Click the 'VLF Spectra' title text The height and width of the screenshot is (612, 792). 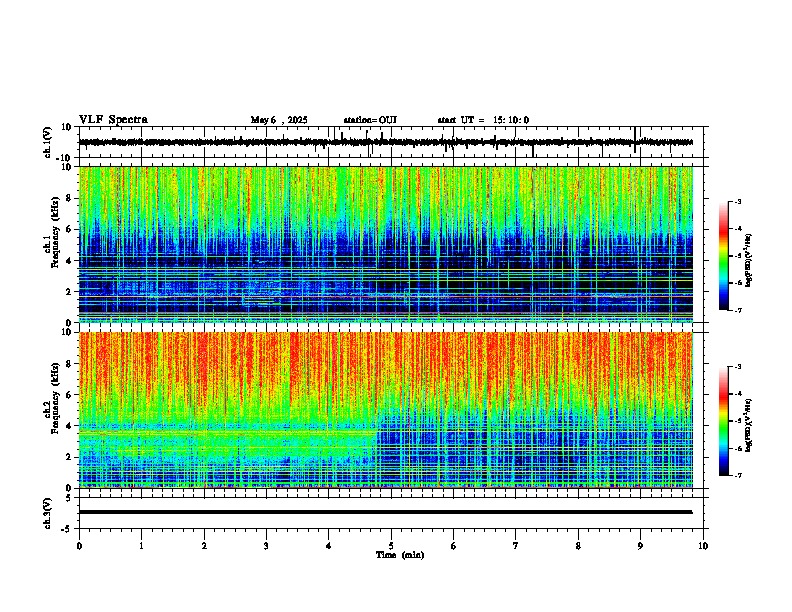click(113, 120)
